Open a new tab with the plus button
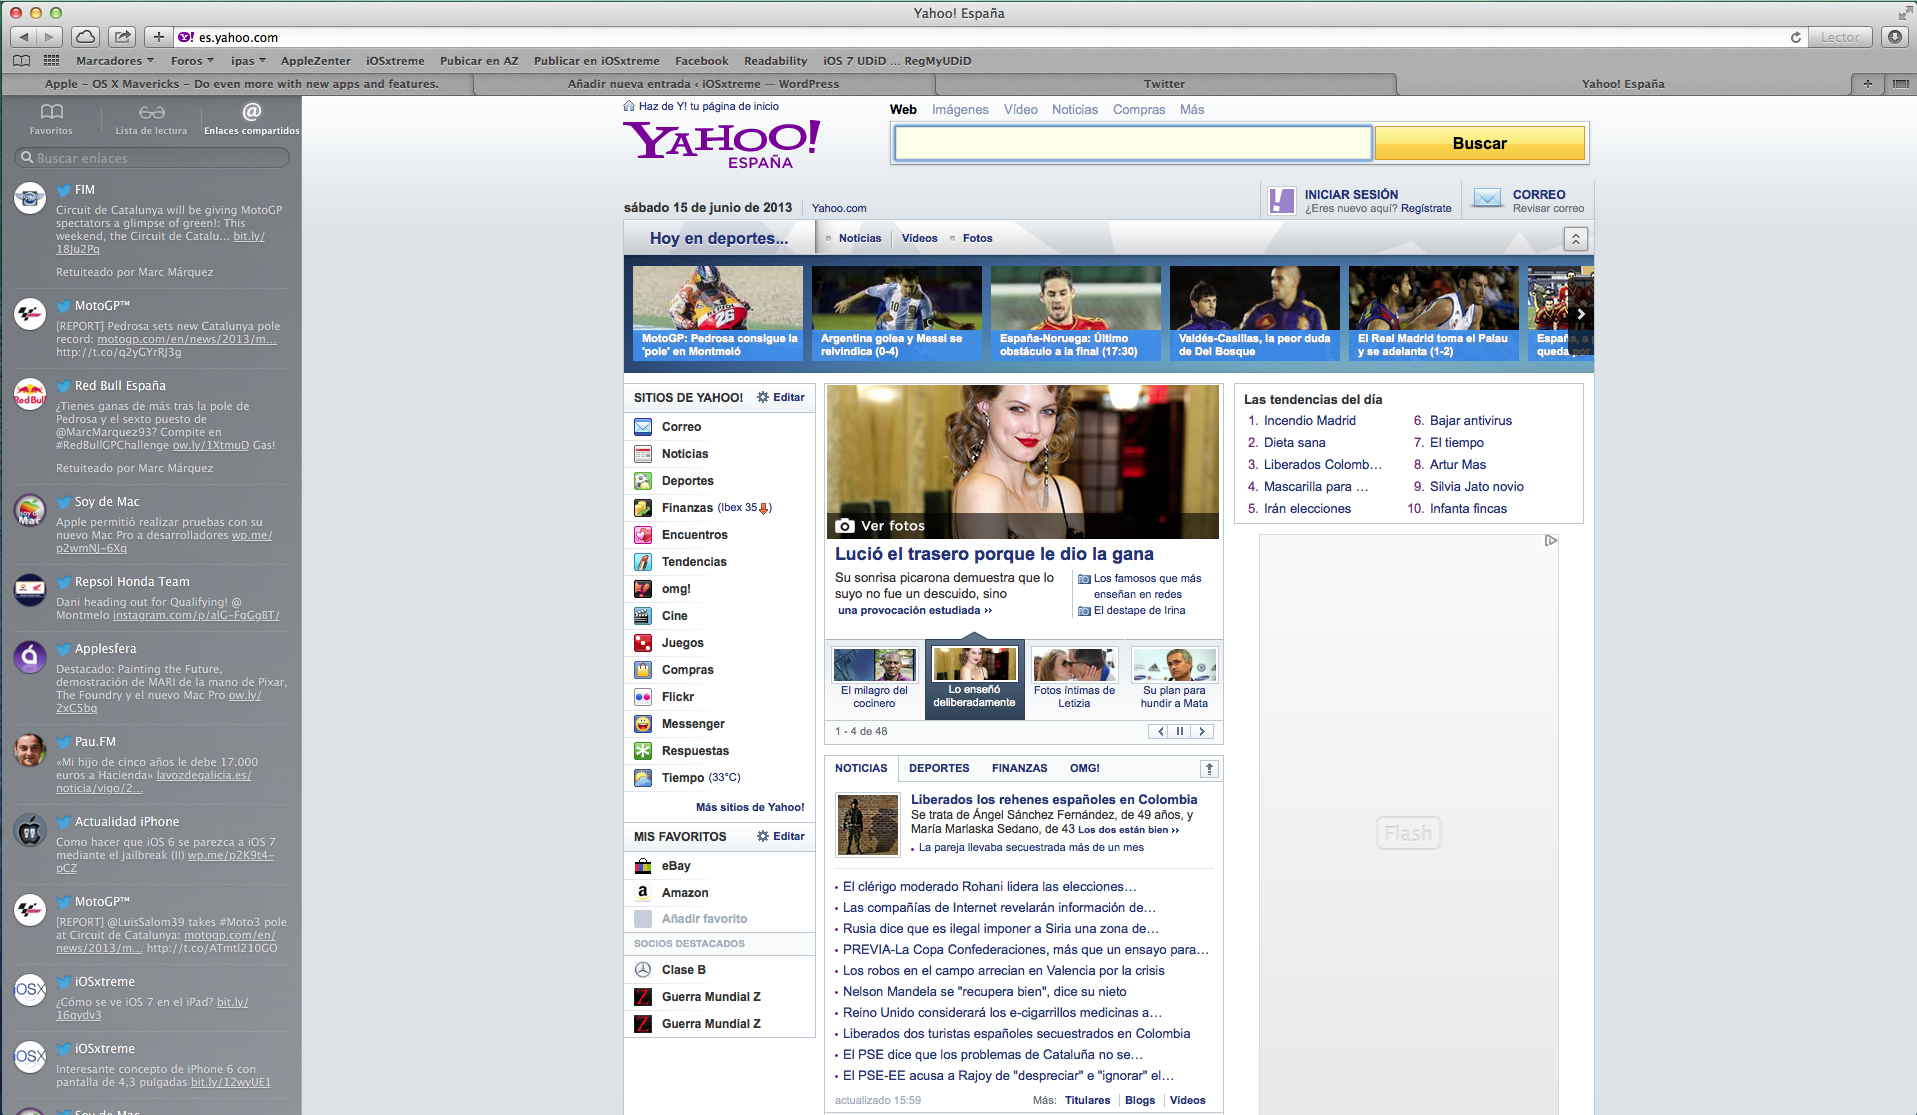The width and height of the screenshot is (1917, 1115). pyautogui.click(x=1867, y=84)
